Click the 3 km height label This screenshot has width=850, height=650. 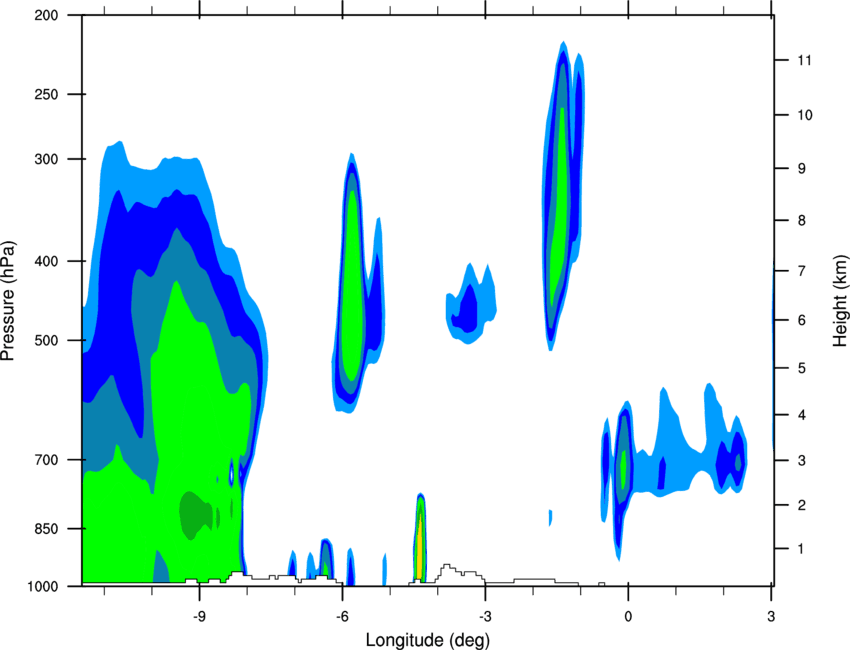click(x=802, y=461)
